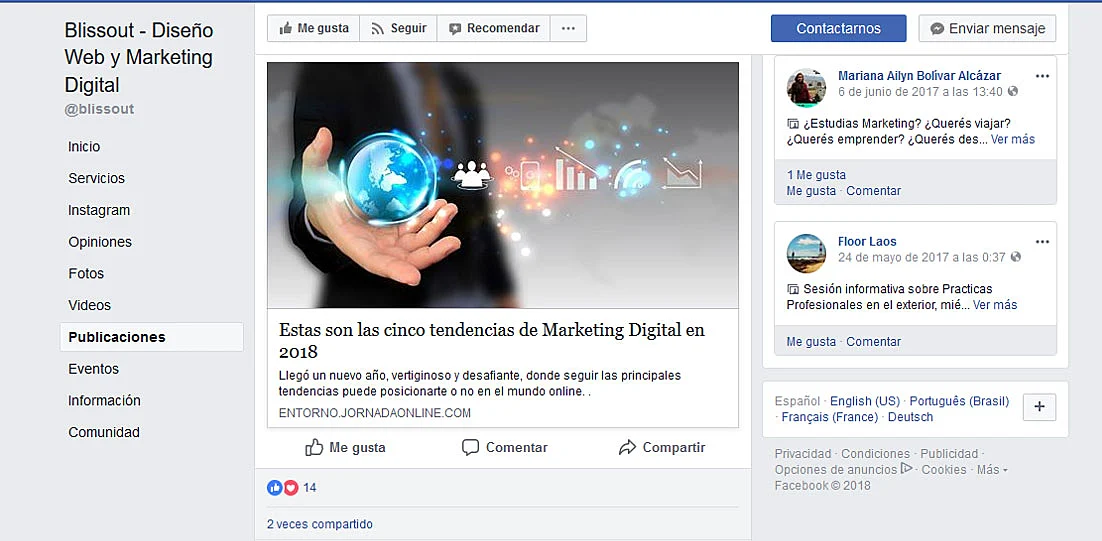This screenshot has width=1102, height=541.
Task: Open options dots on Floor Laos post
Action: click(x=1042, y=242)
